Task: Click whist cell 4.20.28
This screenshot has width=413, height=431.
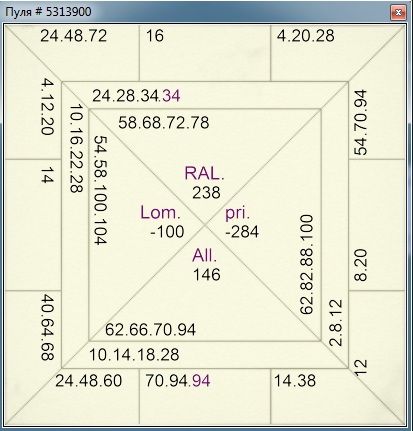Action: pos(305,36)
